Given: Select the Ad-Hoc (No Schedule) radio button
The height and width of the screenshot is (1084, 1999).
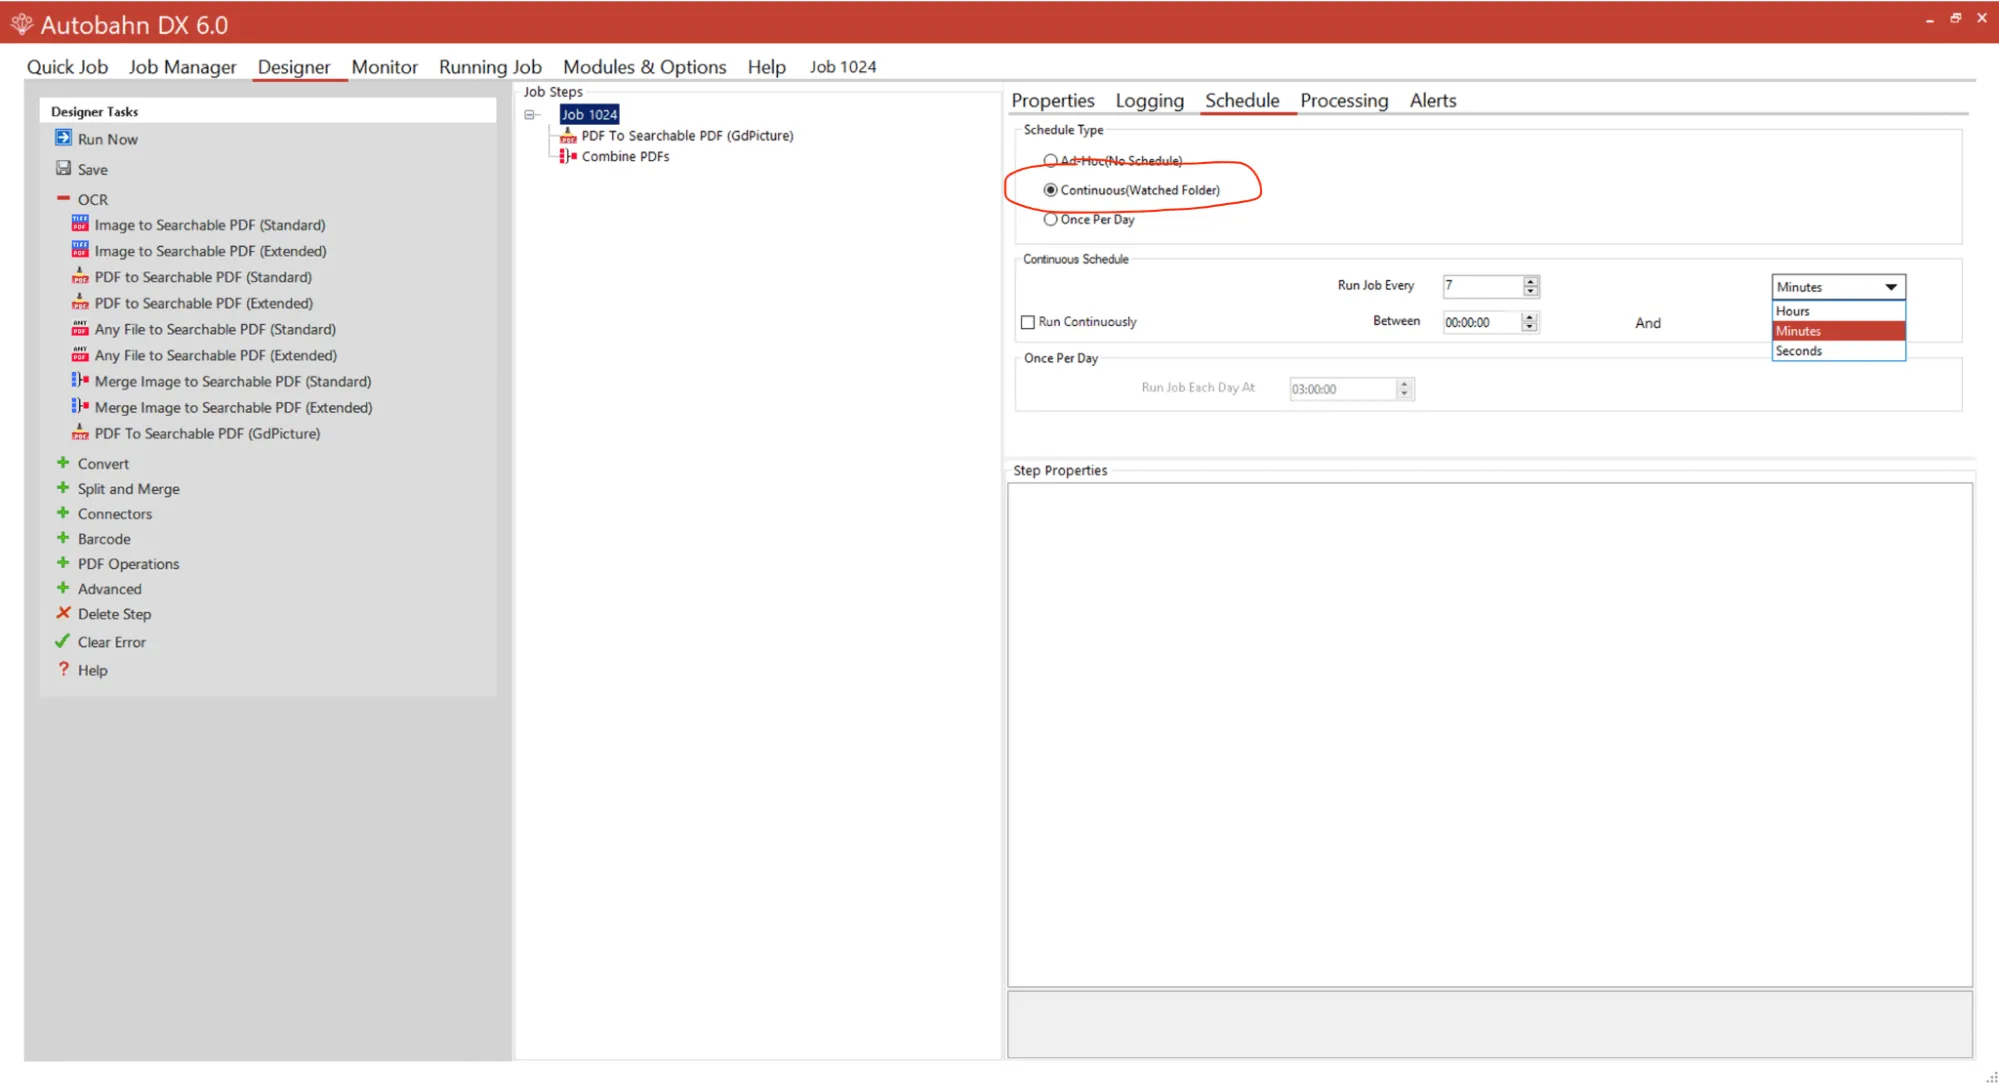Looking at the screenshot, I should [1050, 160].
